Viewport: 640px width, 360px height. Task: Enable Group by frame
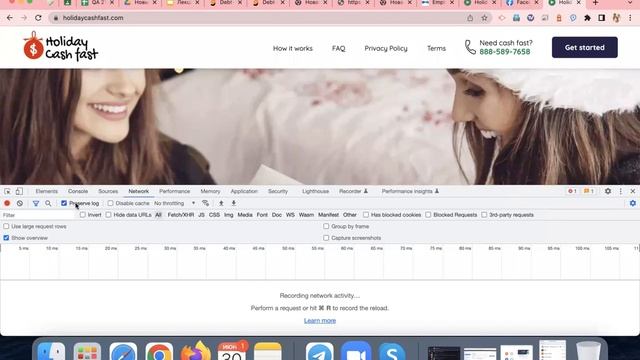[326, 226]
